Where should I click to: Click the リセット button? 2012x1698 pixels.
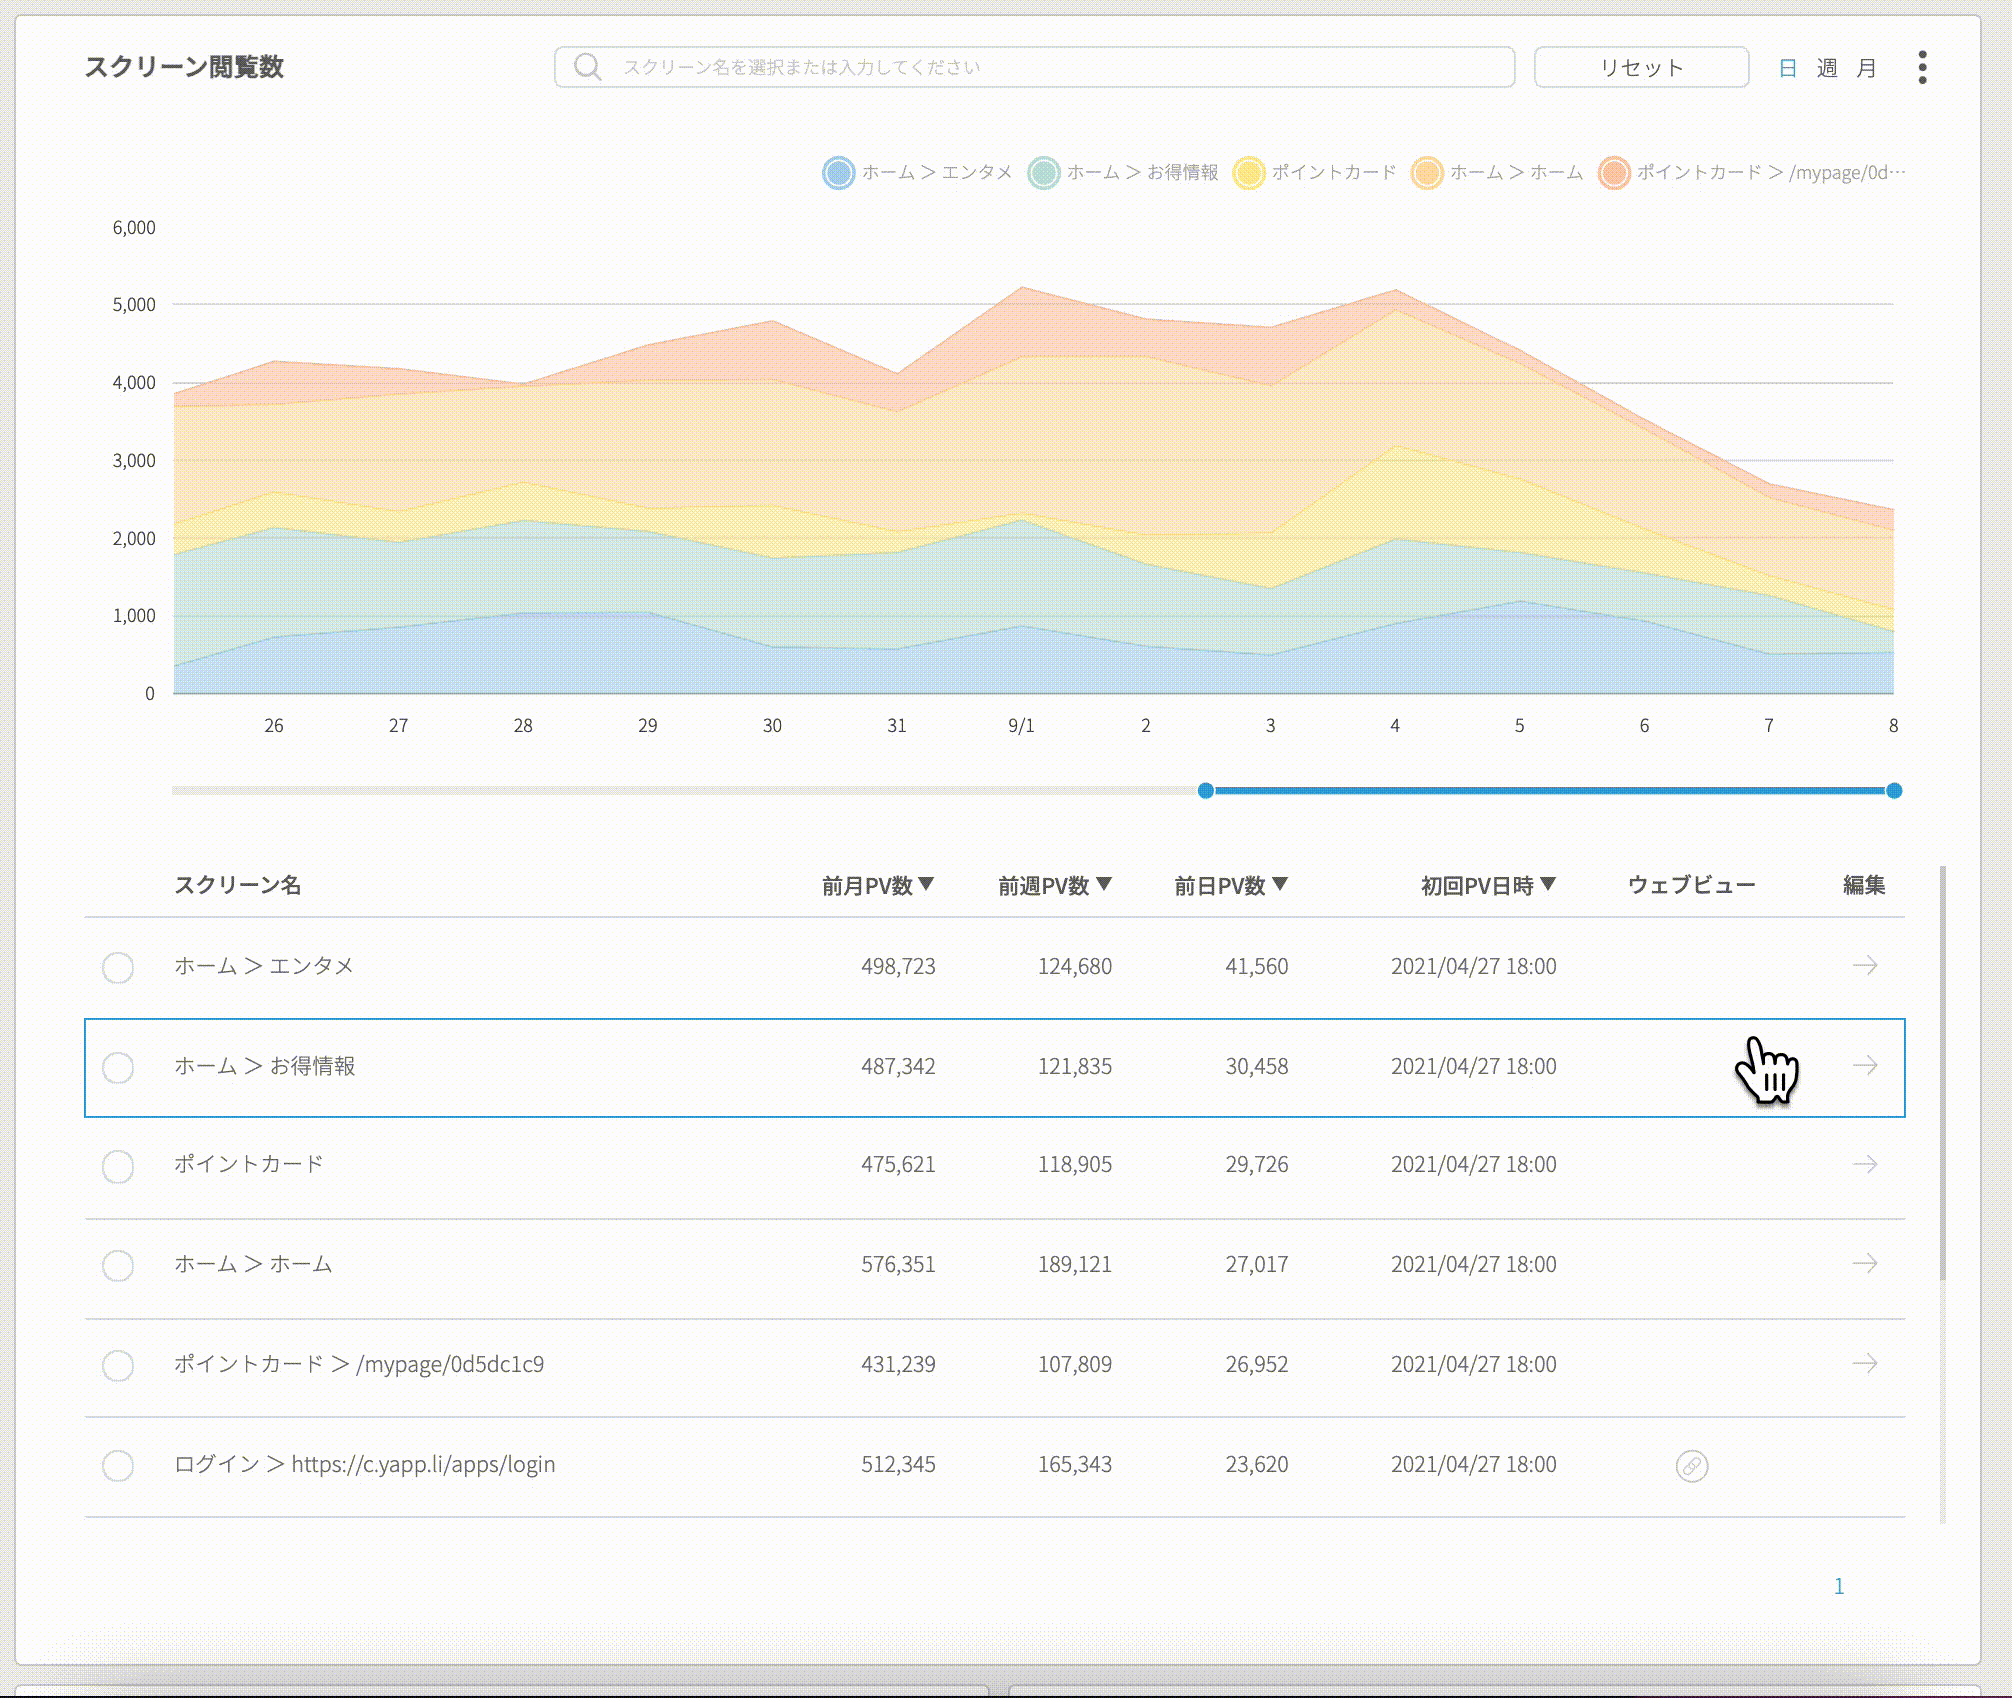[x=1641, y=67]
